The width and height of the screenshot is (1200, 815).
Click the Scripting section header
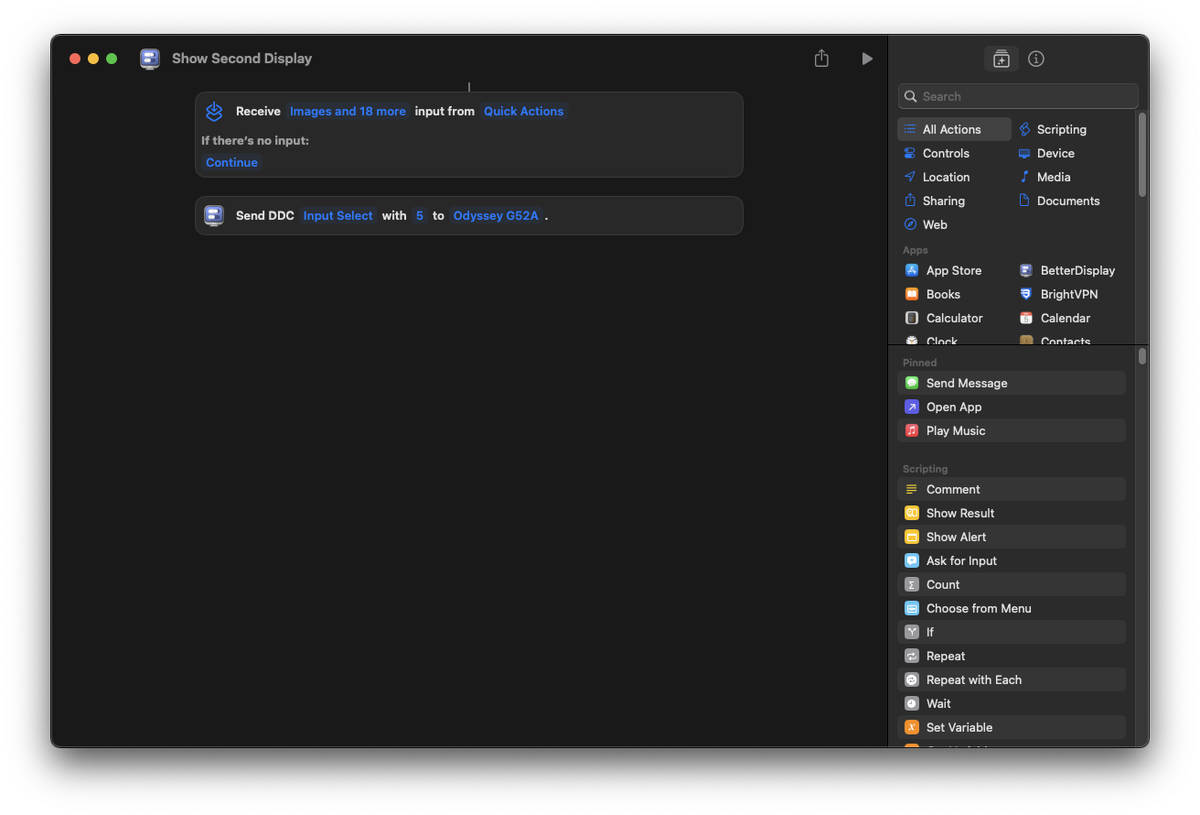click(x=925, y=469)
